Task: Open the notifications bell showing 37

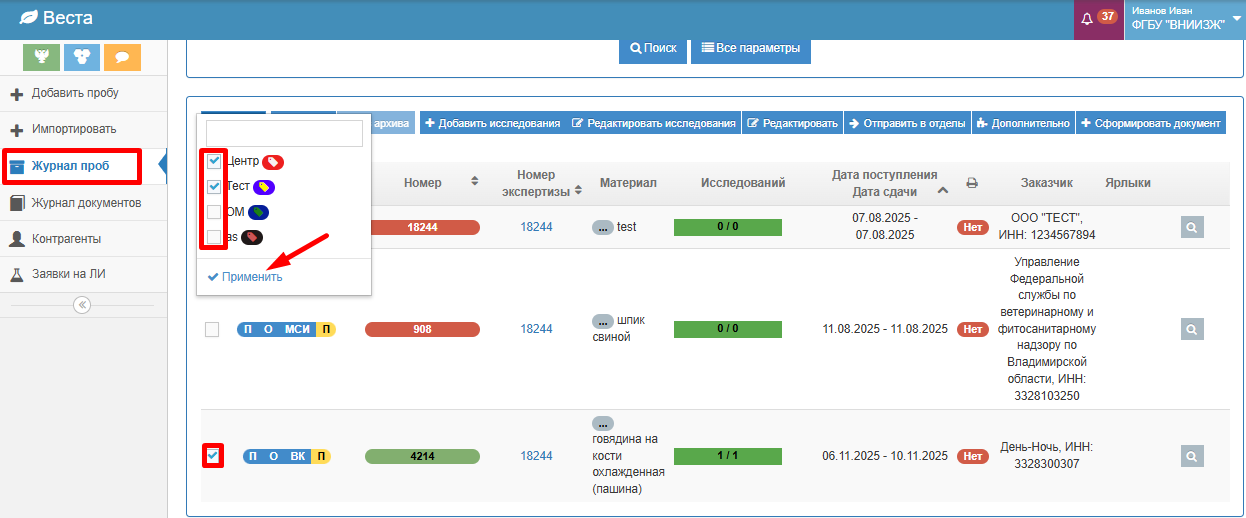Action: (x=1098, y=18)
